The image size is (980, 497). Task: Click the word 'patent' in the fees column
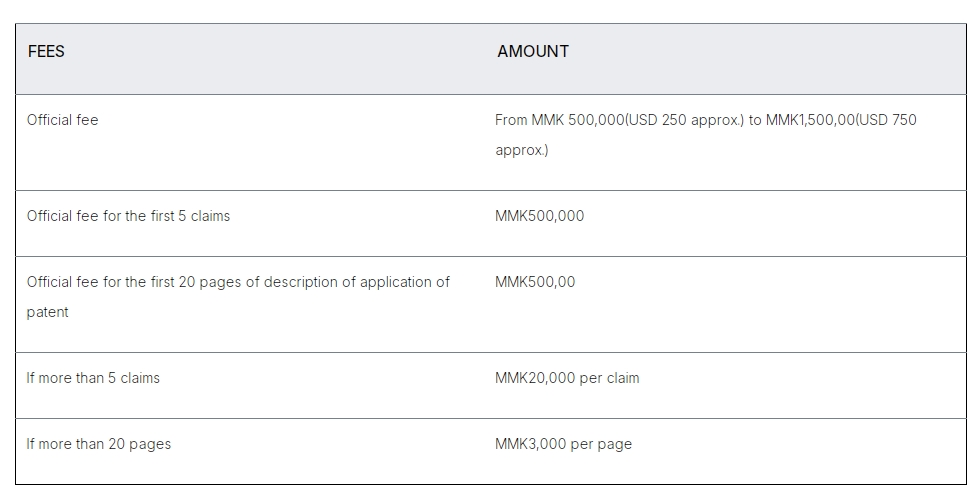click(x=47, y=312)
